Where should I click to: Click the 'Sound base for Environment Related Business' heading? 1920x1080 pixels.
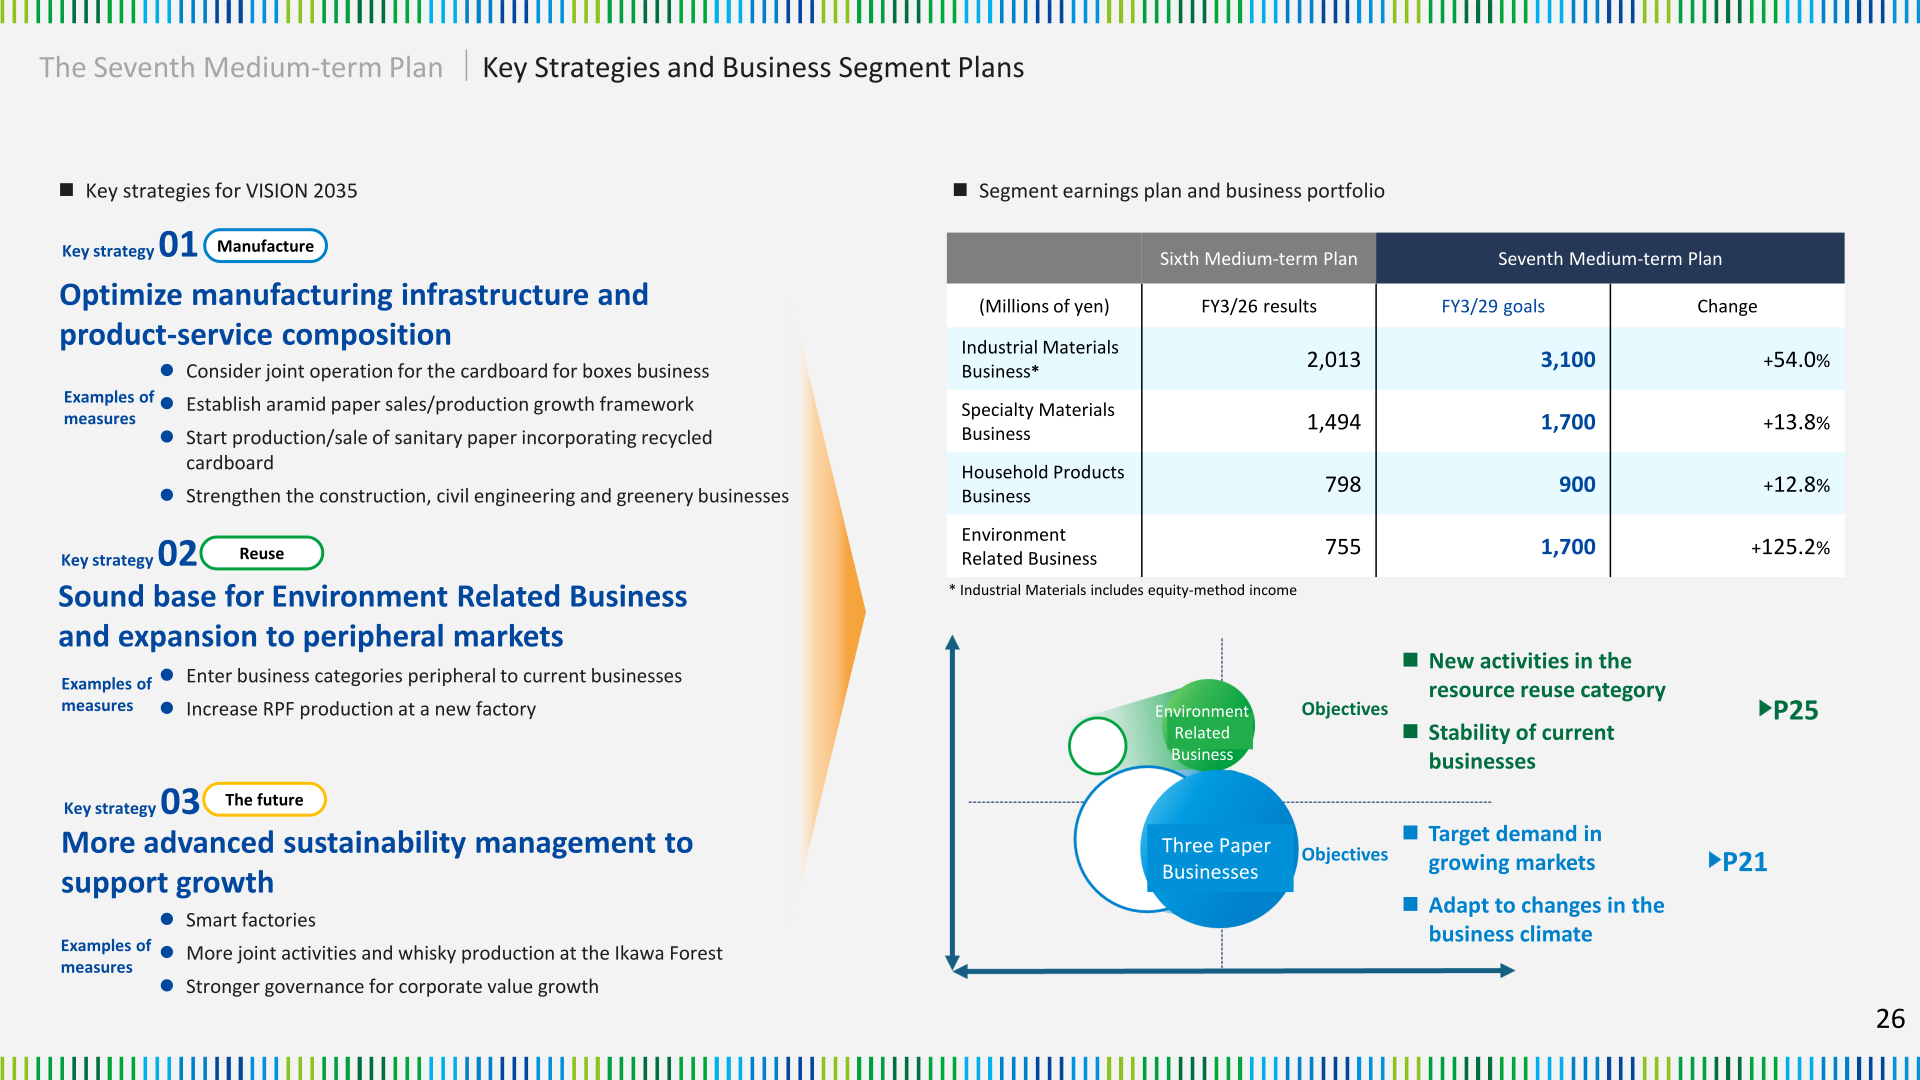pos(372,616)
